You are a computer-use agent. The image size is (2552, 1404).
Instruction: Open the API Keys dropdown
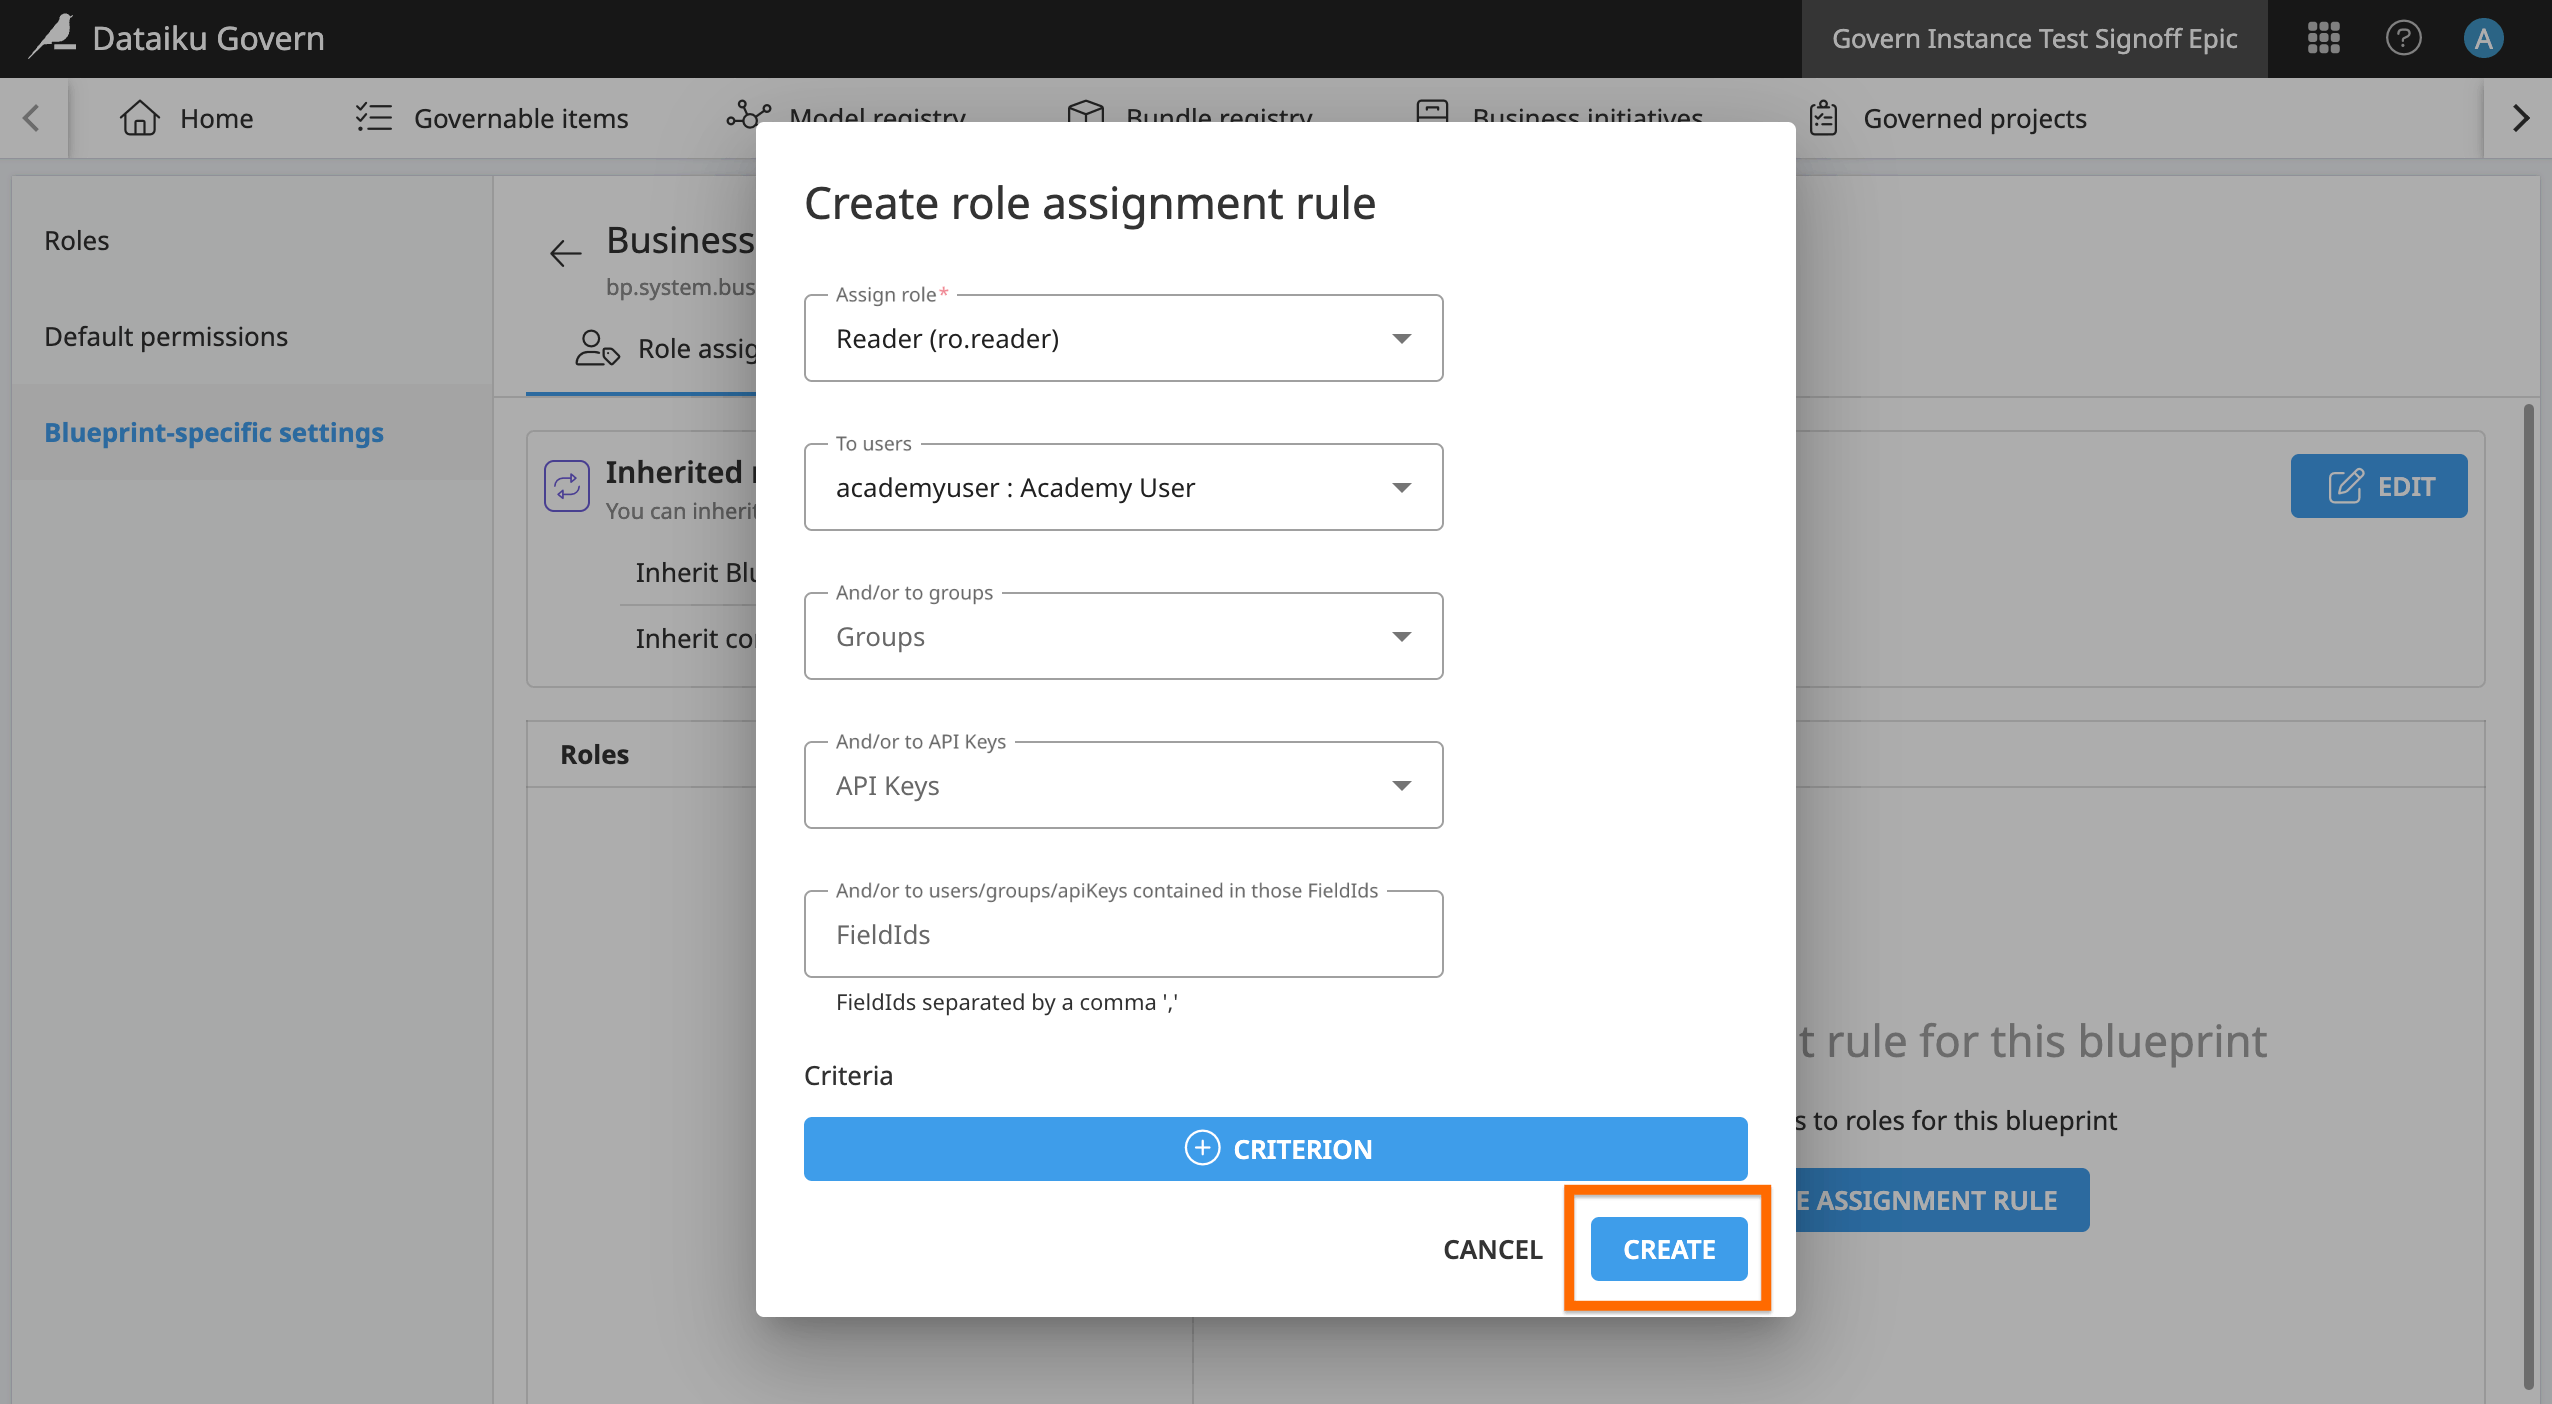tap(1123, 785)
